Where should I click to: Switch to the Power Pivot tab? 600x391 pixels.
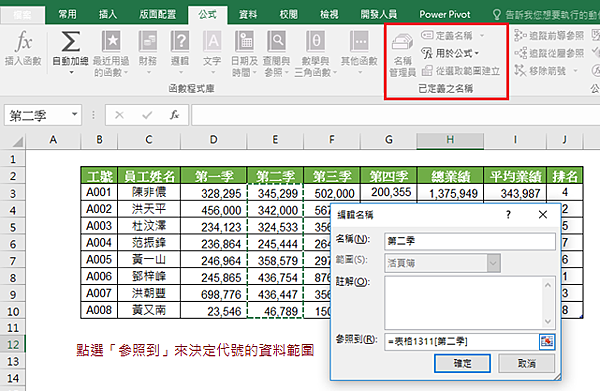[445, 15]
